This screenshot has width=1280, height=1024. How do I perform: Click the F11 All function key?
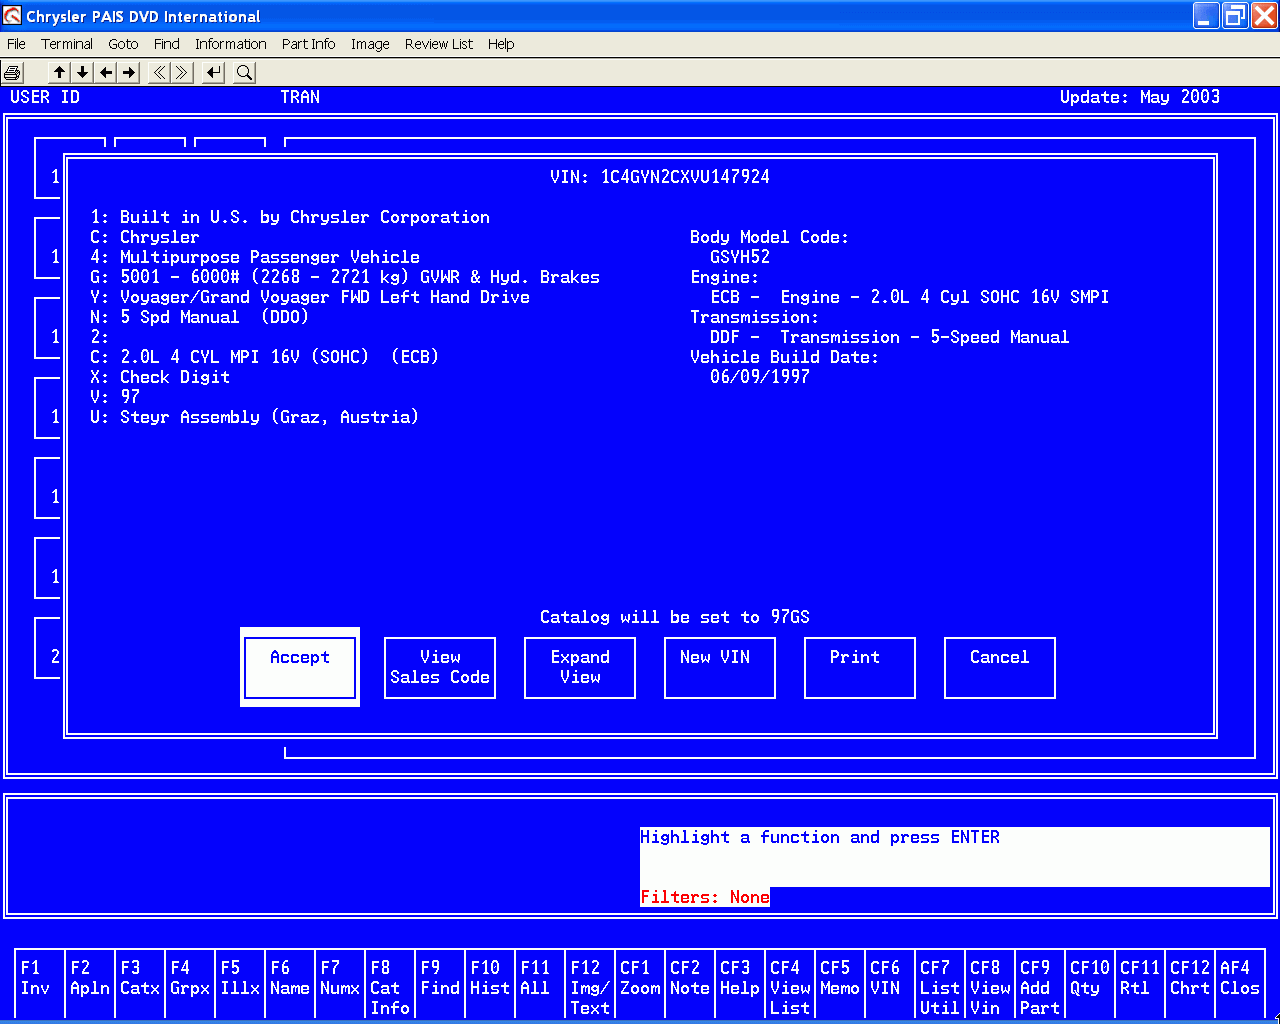coord(540,985)
